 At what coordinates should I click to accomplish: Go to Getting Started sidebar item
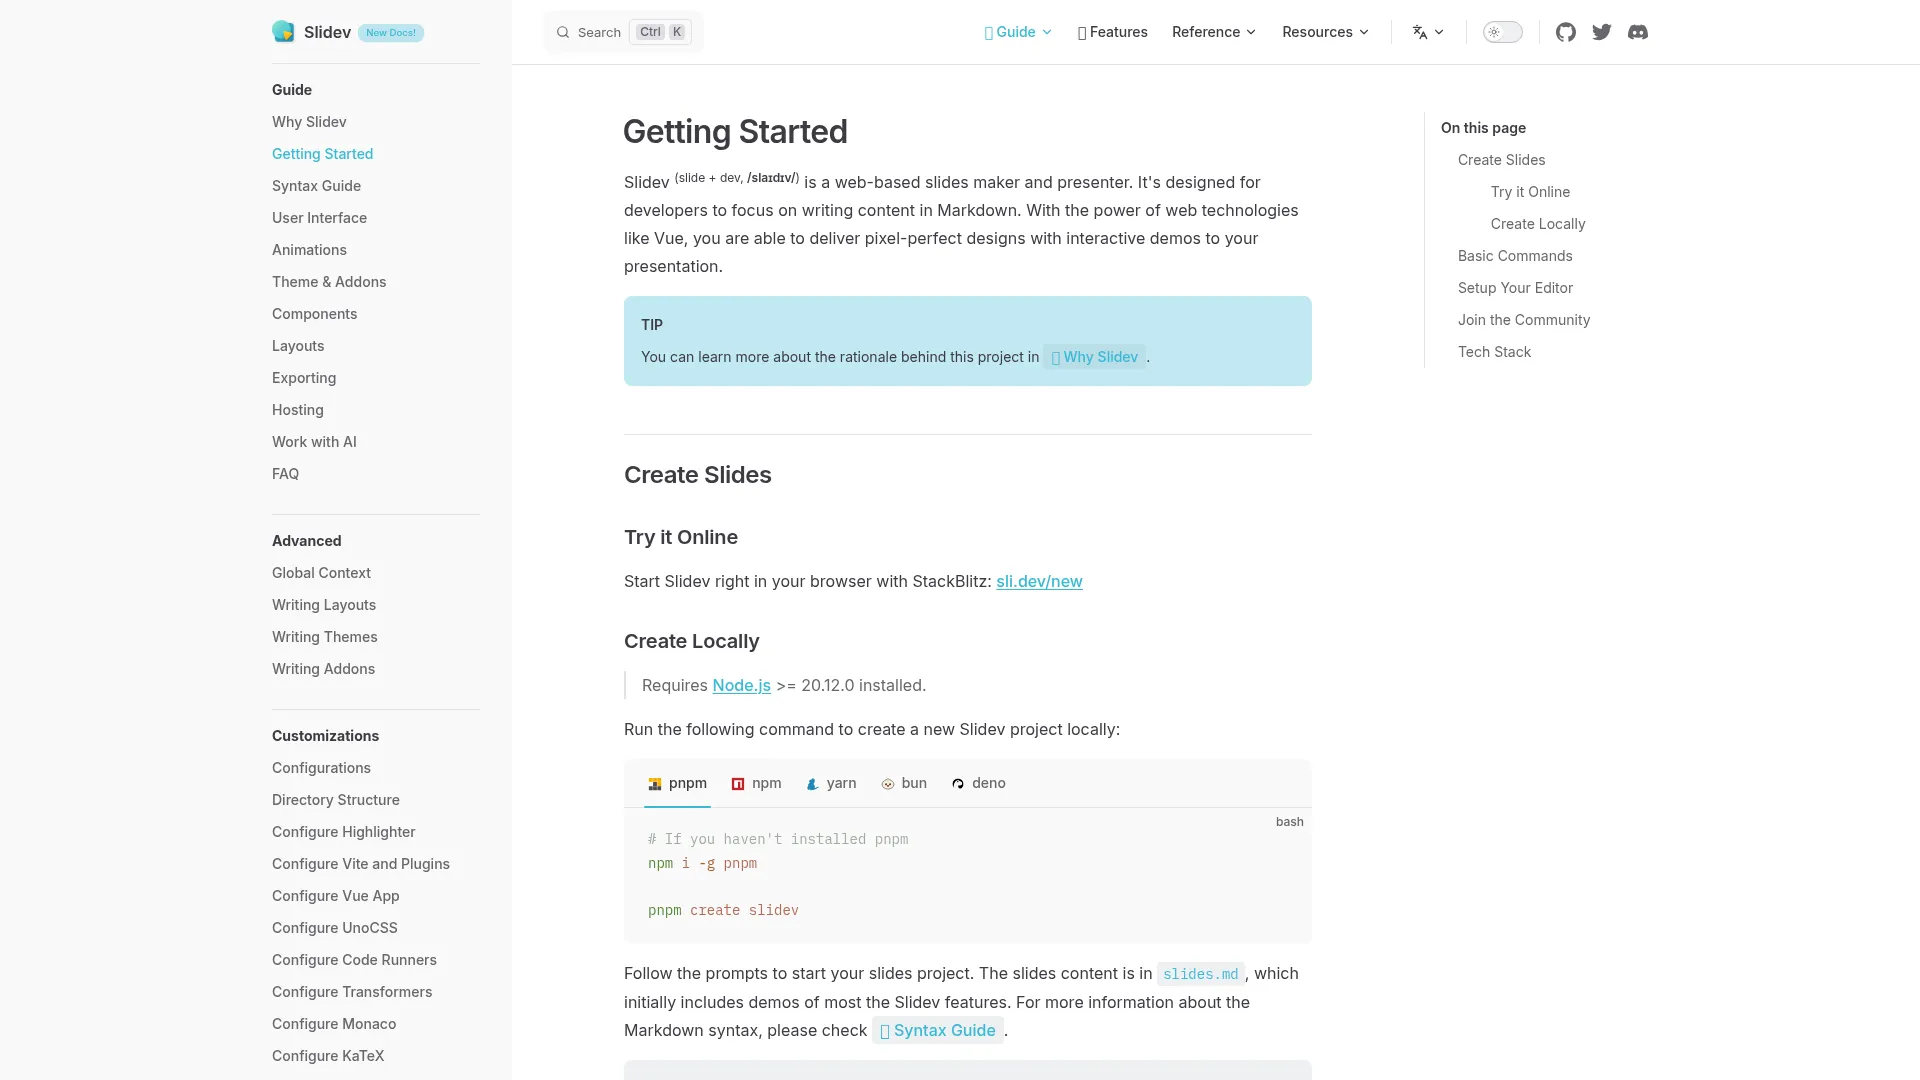click(322, 154)
